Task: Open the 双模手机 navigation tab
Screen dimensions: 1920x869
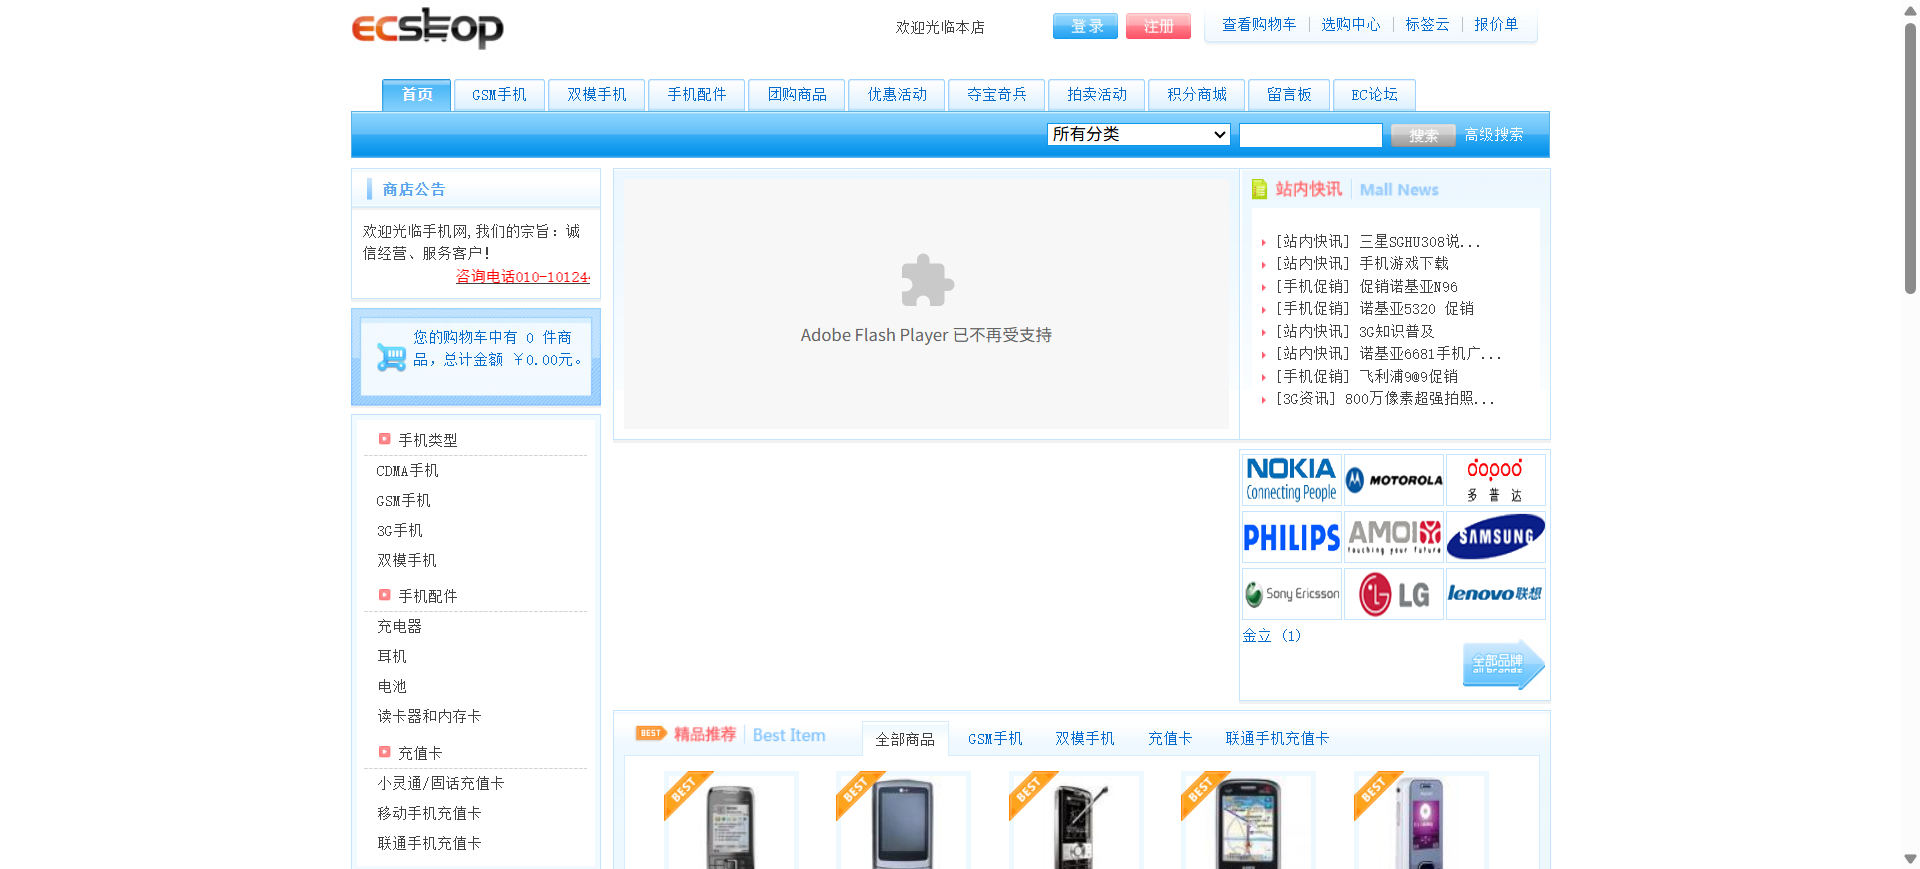Action: pyautogui.click(x=597, y=95)
